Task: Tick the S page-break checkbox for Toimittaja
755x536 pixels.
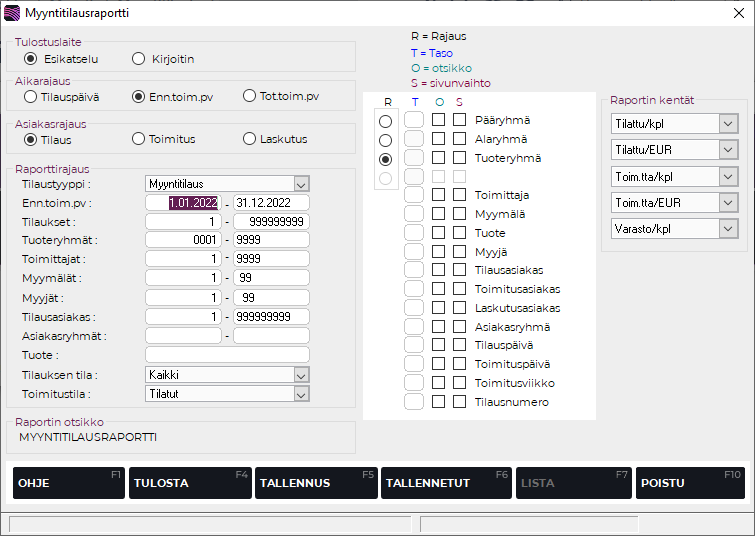Action: 459,195
